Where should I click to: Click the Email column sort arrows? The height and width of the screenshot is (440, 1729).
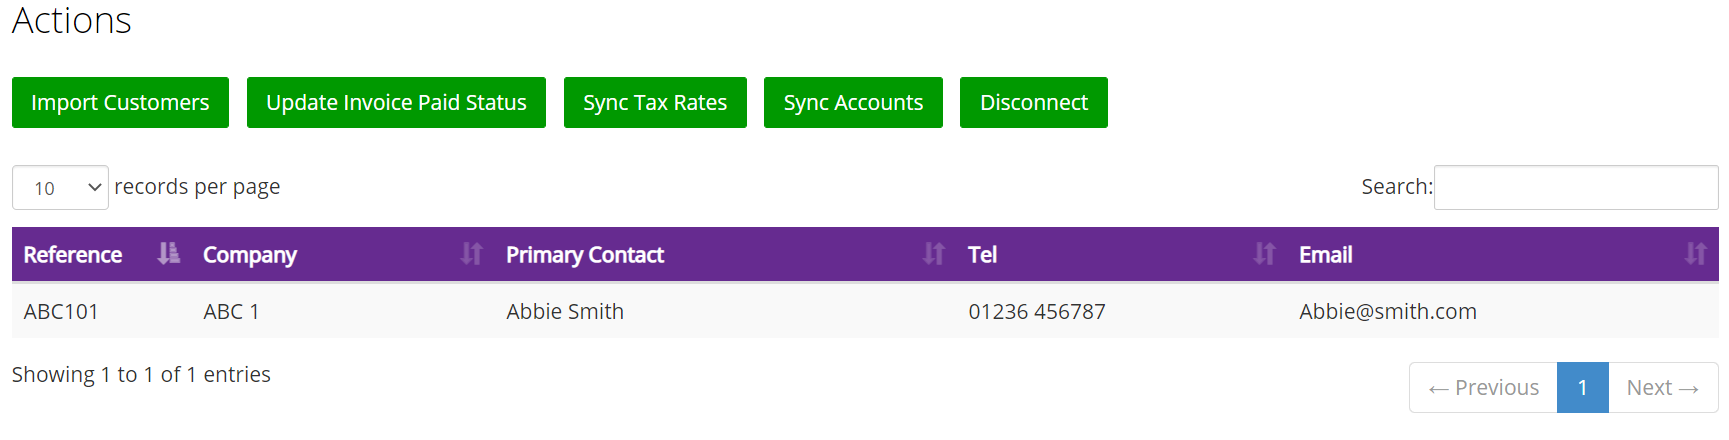pyautogui.click(x=1696, y=254)
